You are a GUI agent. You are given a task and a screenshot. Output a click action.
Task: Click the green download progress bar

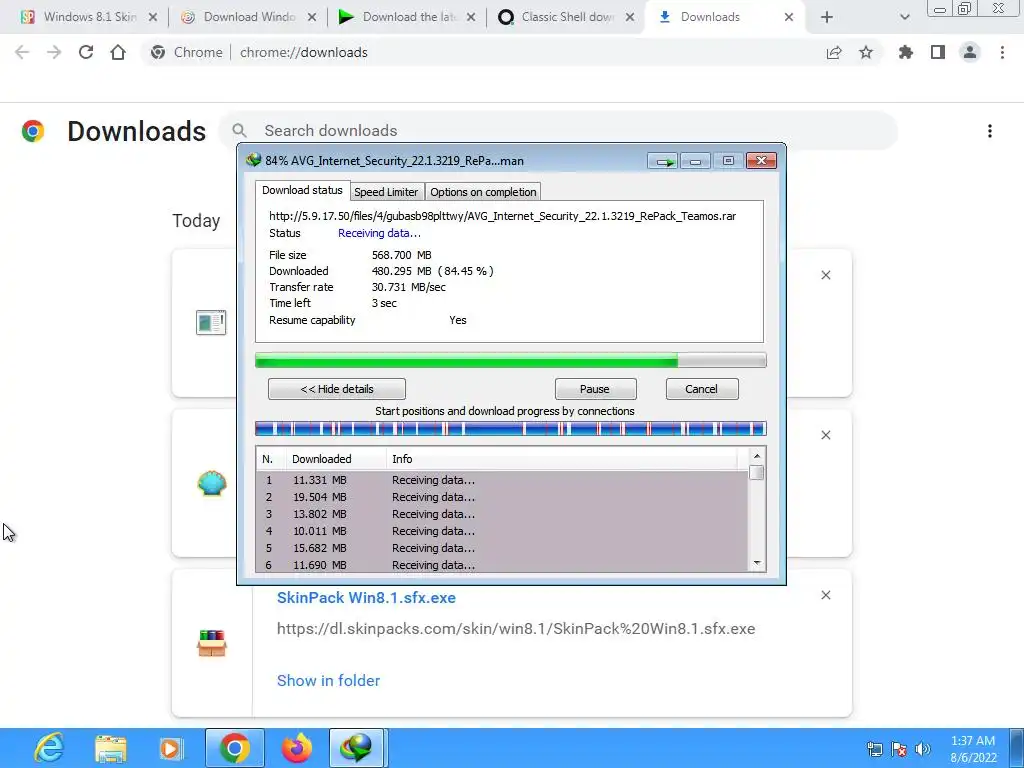coord(511,360)
